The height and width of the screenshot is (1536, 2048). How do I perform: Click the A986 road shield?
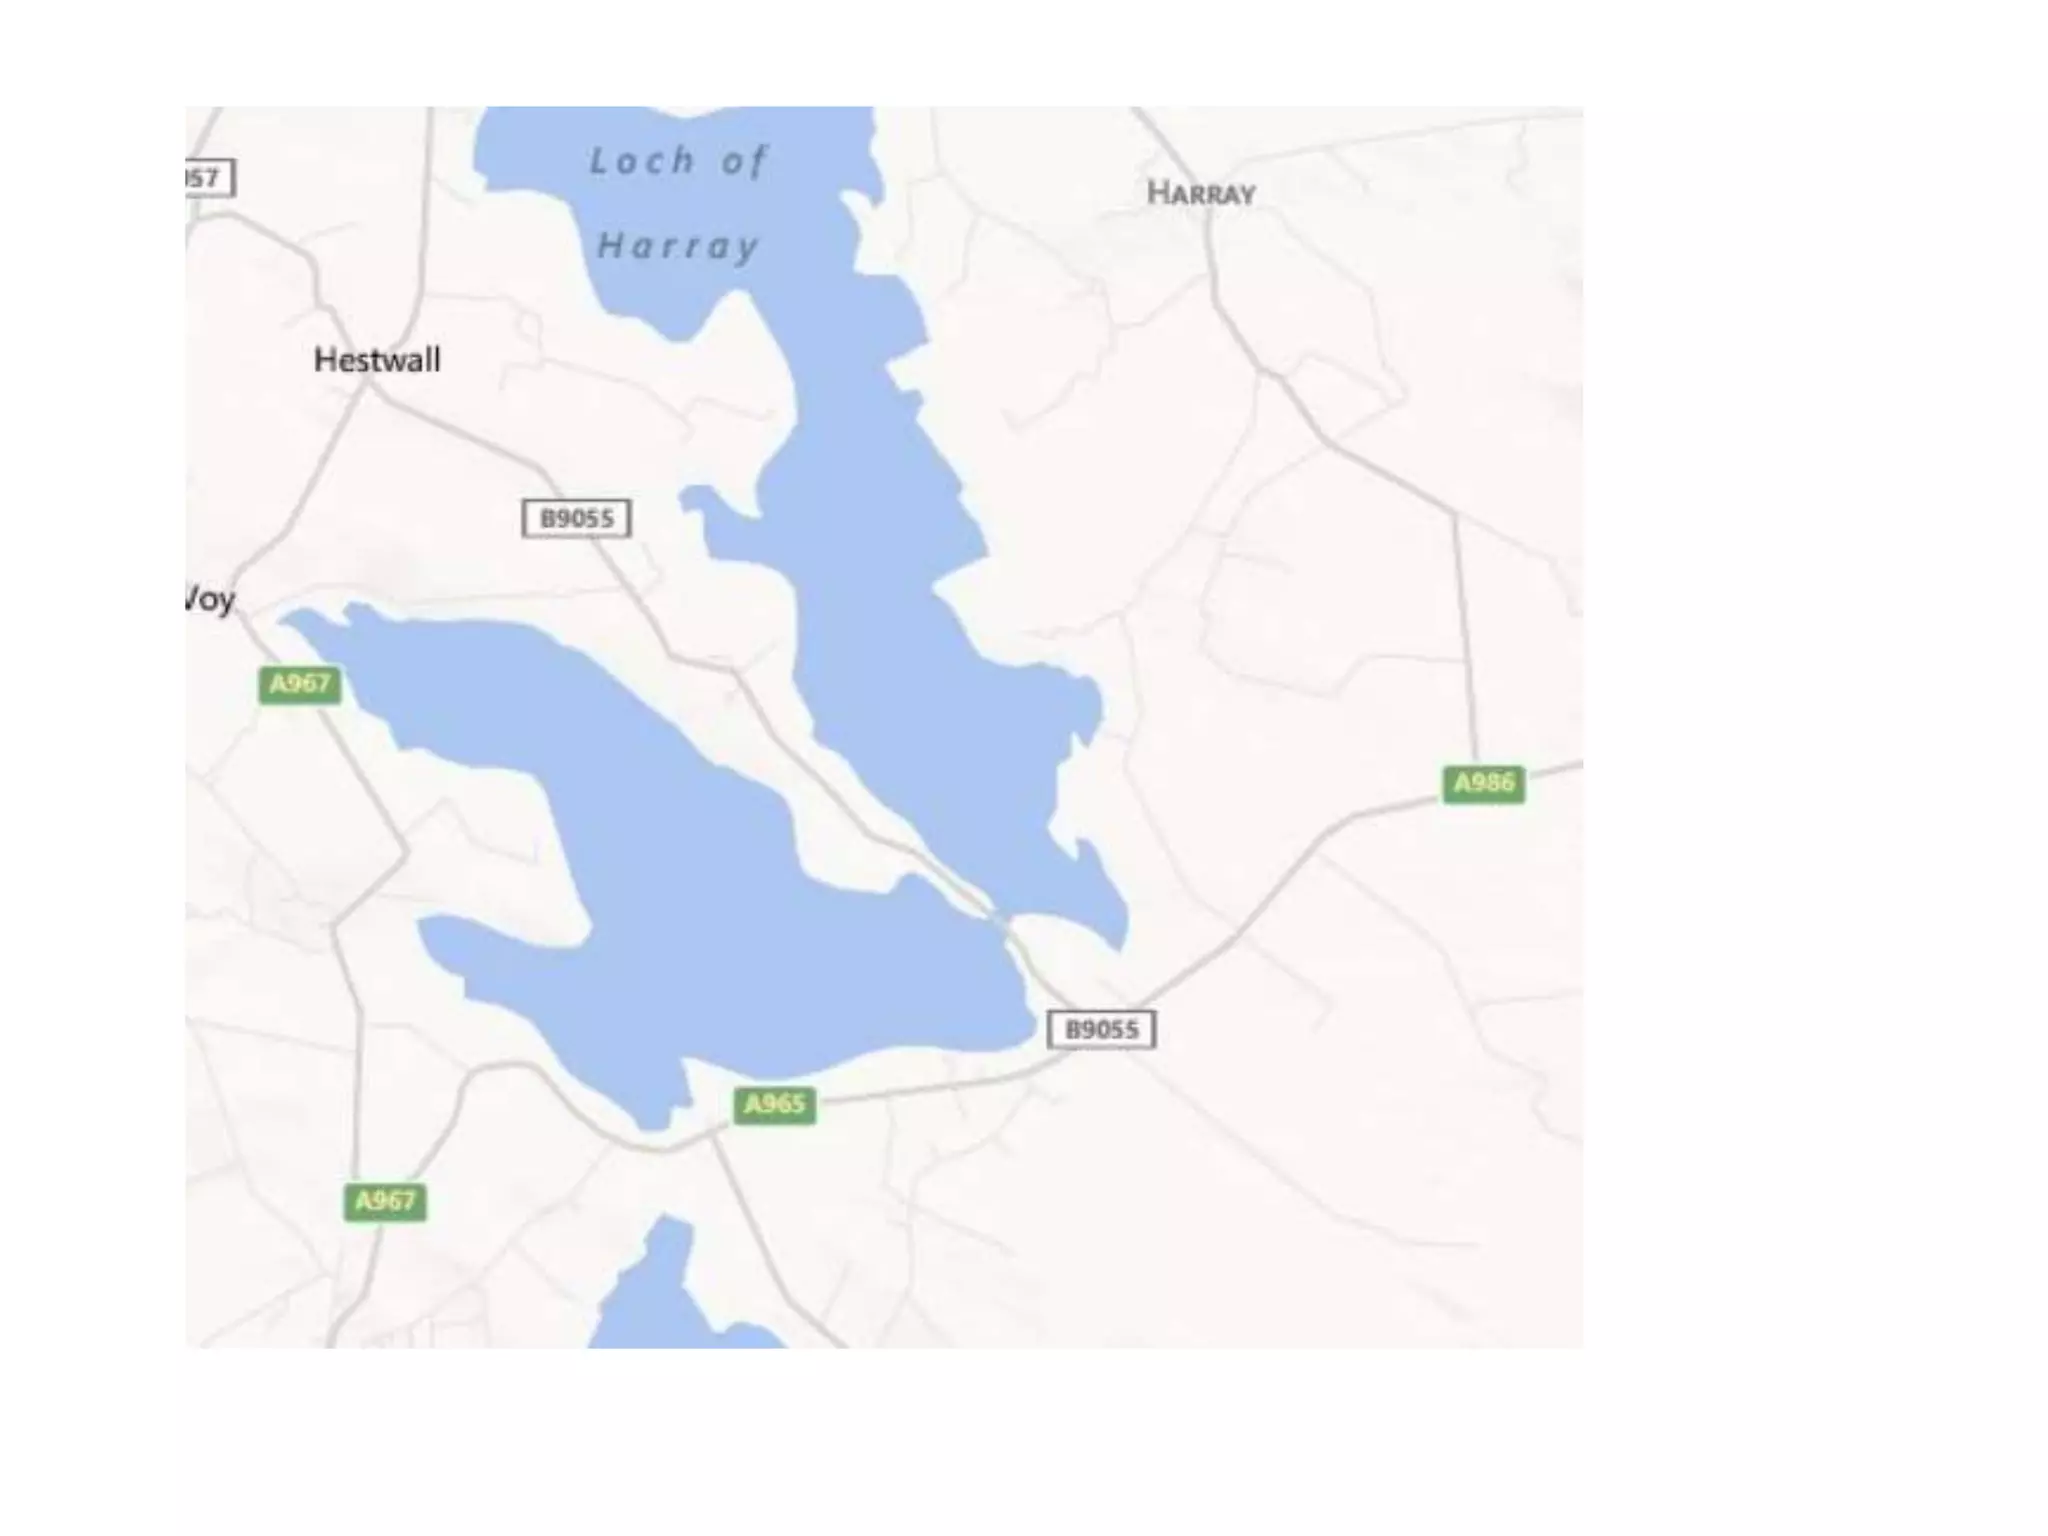(1483, 783)
